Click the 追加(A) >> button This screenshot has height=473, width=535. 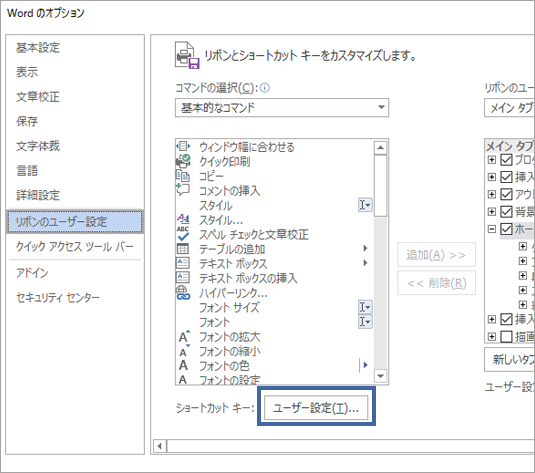coord(436,255)
